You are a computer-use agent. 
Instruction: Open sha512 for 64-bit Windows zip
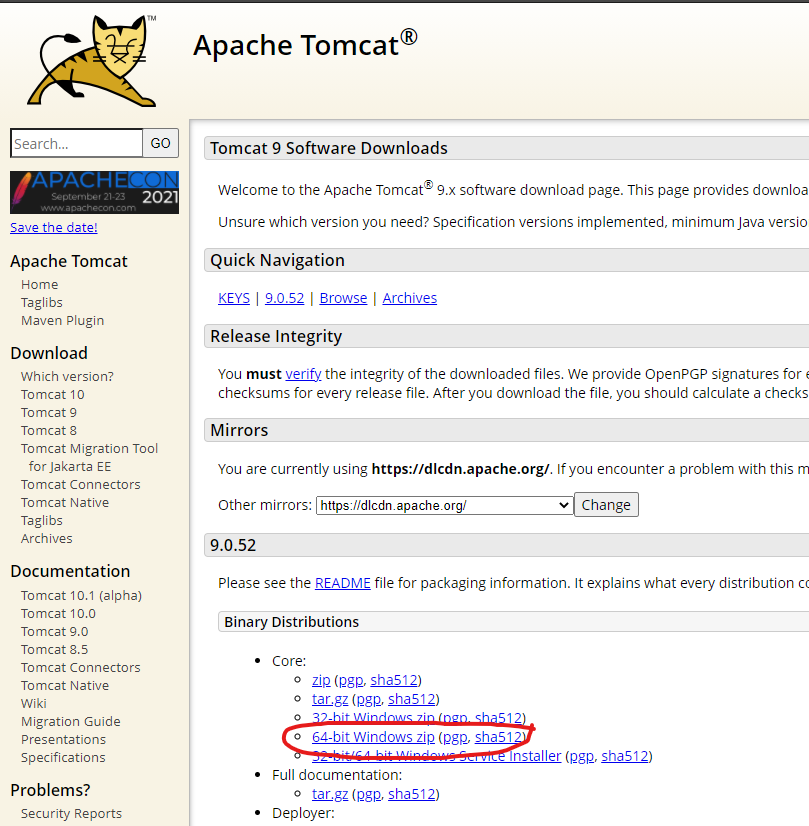coord(499,737)
